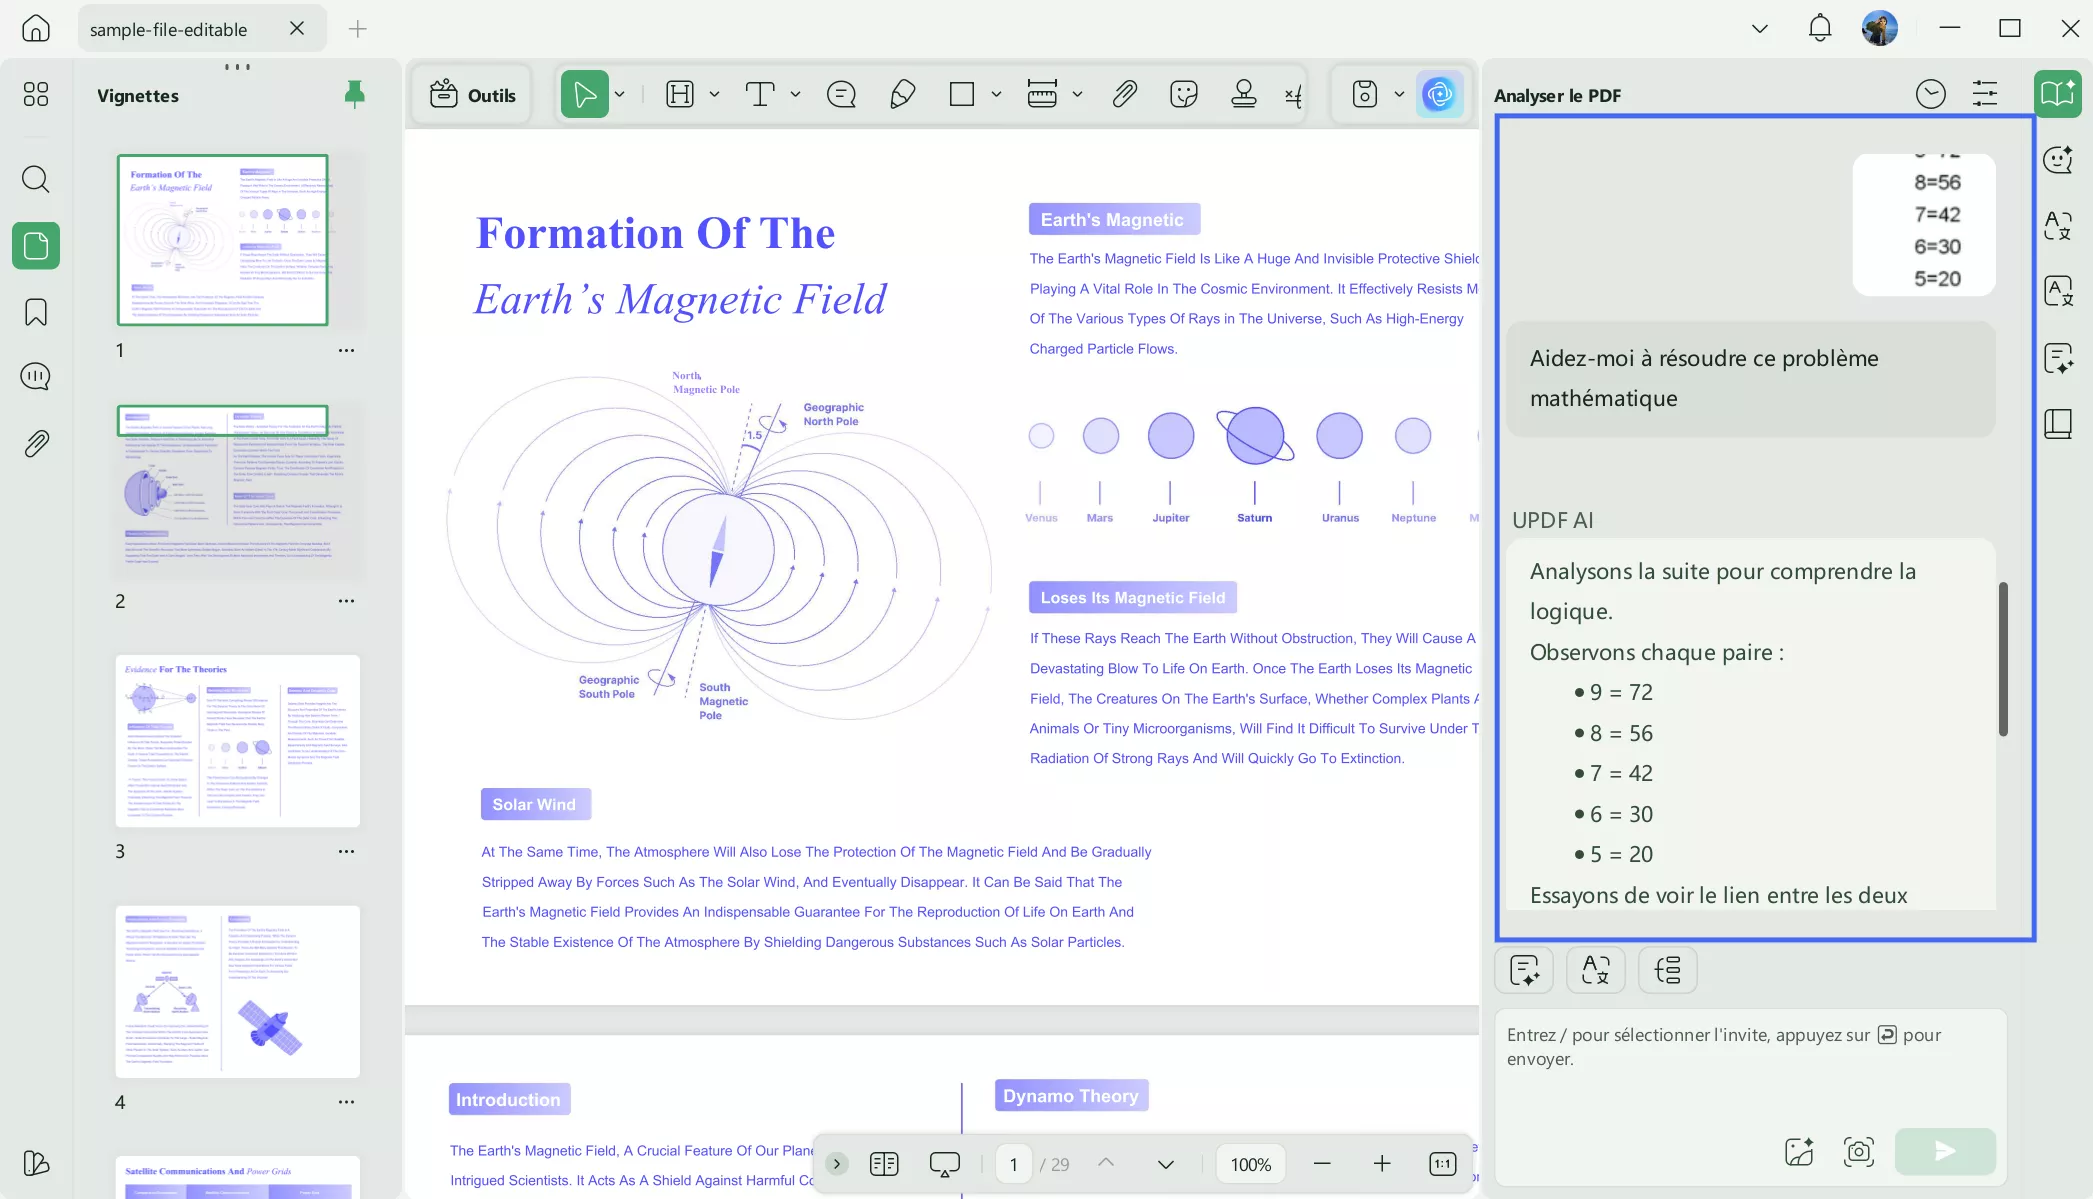2093x1199 pixels.
Task: Open the 100% zoom level dropdown
Action: click(x=1250, y=1164)
